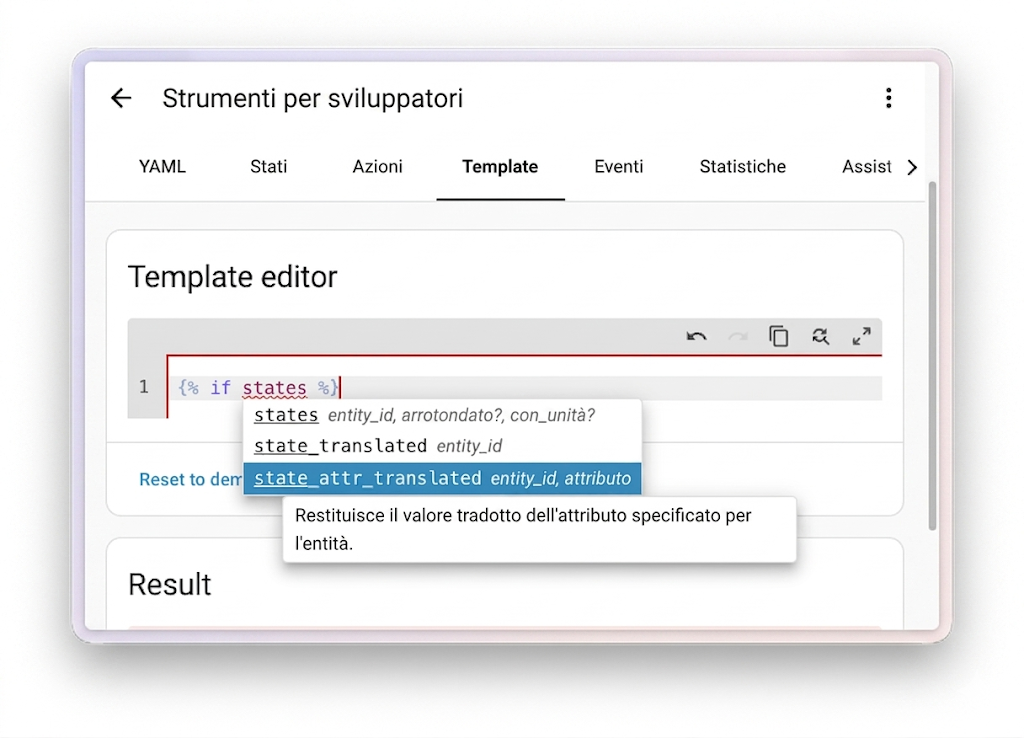Choose the 'state_translated' autocomplete suggestion
The height and width of the screenshot is (738, 1024).
click(x=442, y=446)
